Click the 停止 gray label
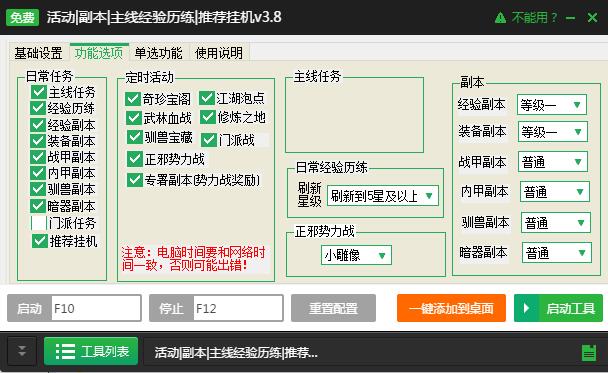 [171, 308]
